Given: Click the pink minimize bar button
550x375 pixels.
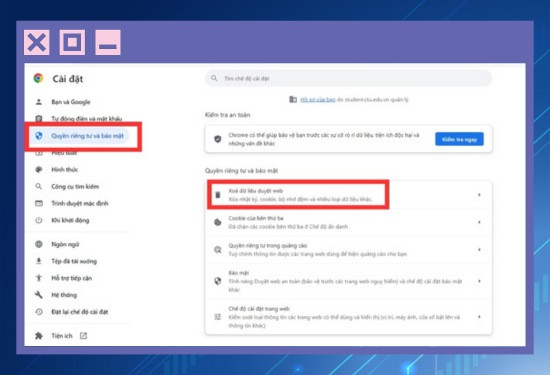Looking at the screenshot, I should pos(108,42).
